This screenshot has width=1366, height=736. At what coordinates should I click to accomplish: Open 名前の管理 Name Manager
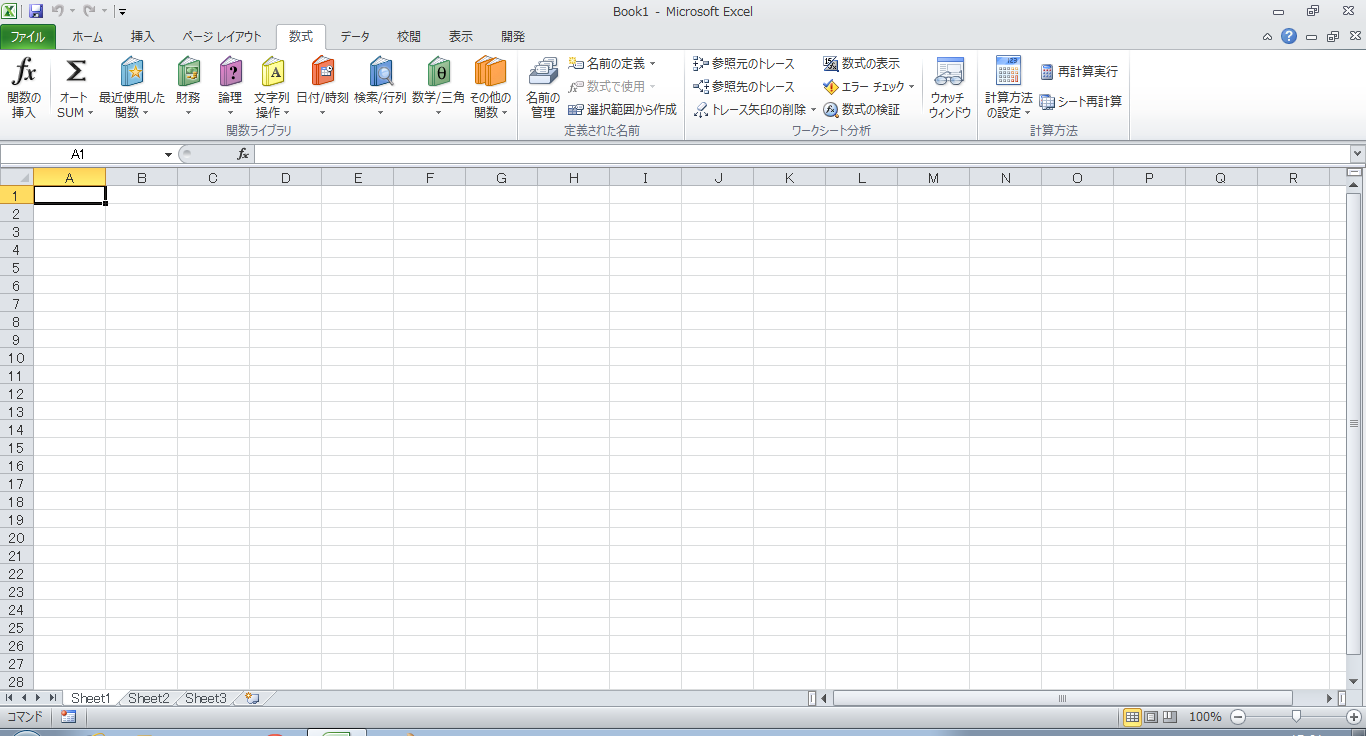[542, 74]
